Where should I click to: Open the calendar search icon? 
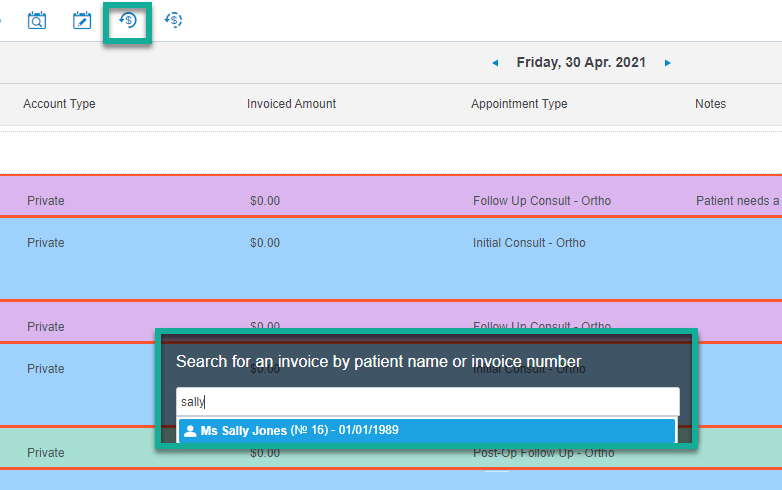37,20
